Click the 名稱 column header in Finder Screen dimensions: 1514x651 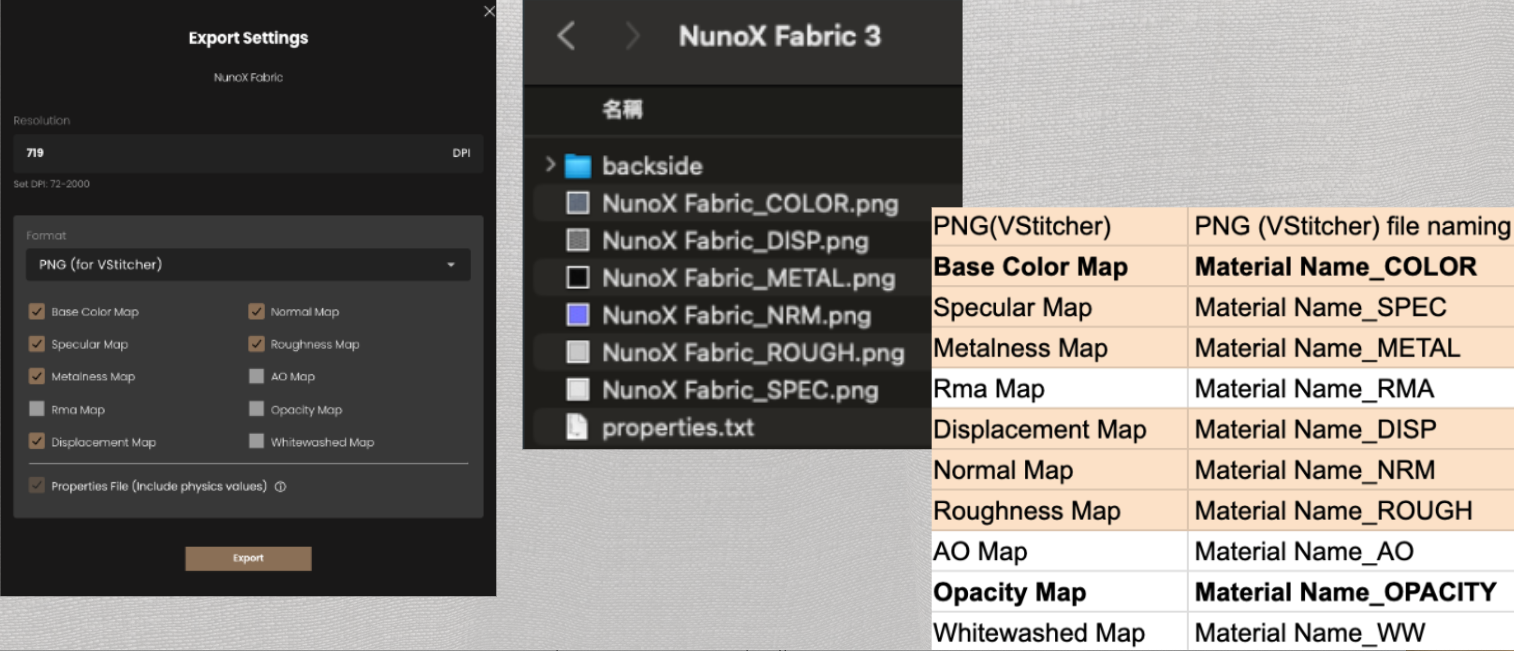coord(622,110)
